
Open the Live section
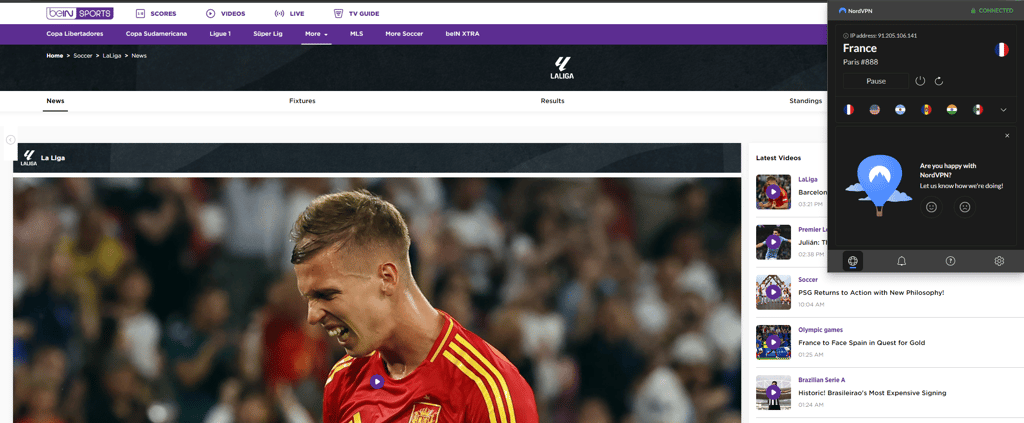pyautogui.click(x=289, y=13)
